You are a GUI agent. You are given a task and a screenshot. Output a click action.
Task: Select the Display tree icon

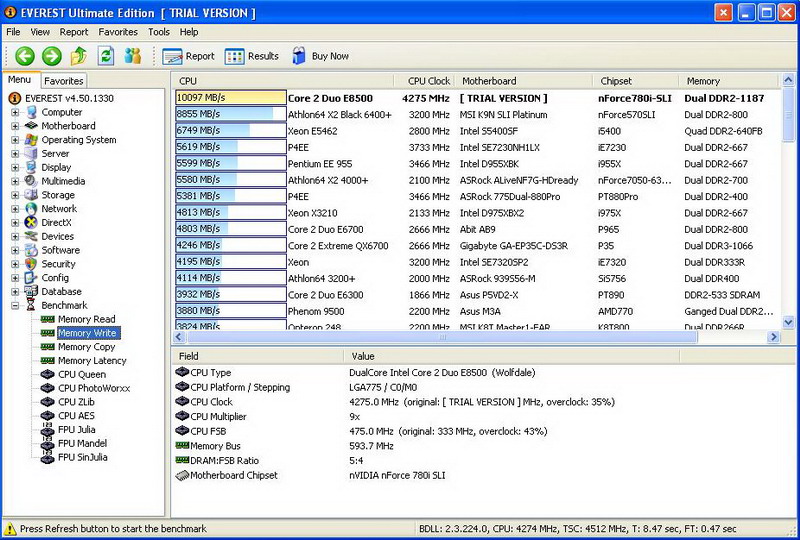coord(32,167)
